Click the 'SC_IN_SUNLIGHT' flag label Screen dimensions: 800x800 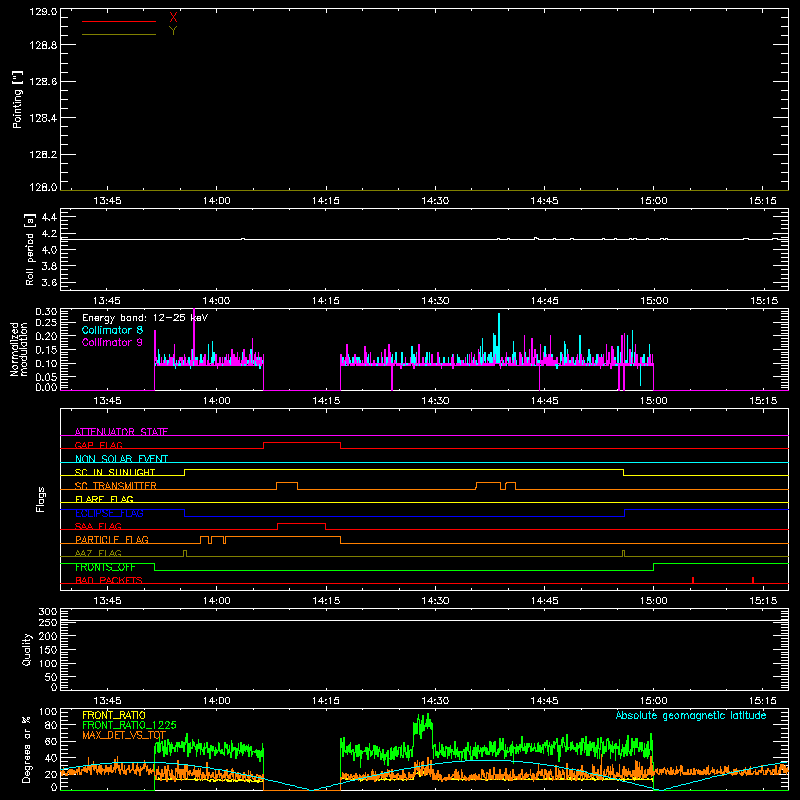point(115,472)
